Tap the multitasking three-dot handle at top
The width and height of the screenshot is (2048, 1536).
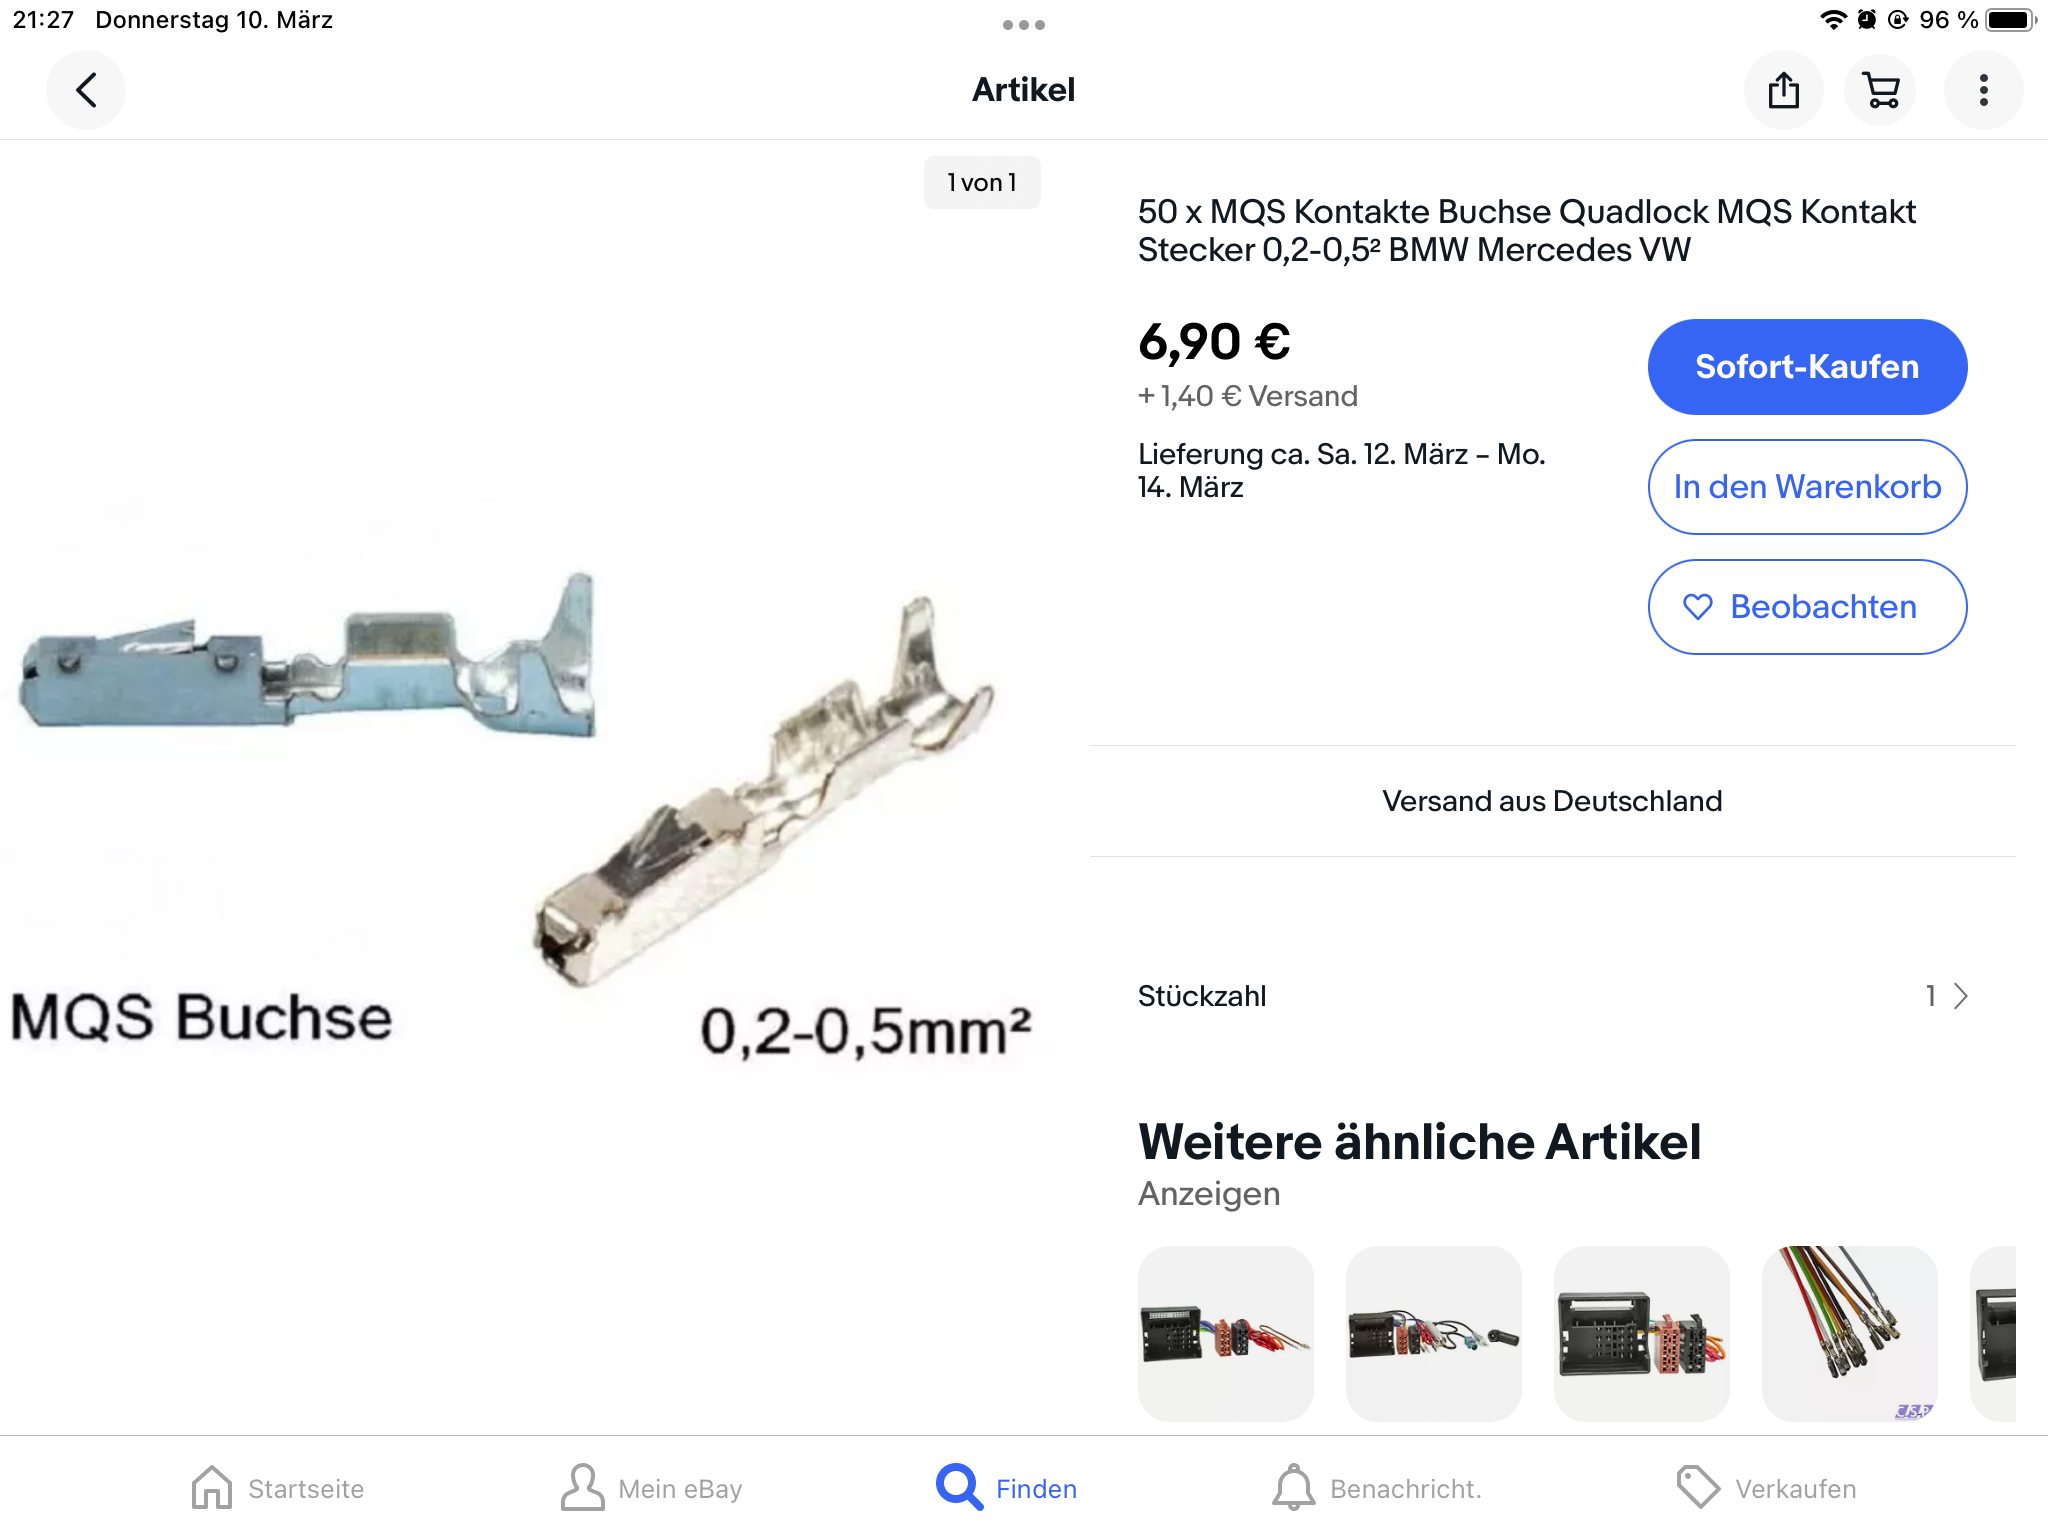pyautogui.click(x=1024, y=25)
